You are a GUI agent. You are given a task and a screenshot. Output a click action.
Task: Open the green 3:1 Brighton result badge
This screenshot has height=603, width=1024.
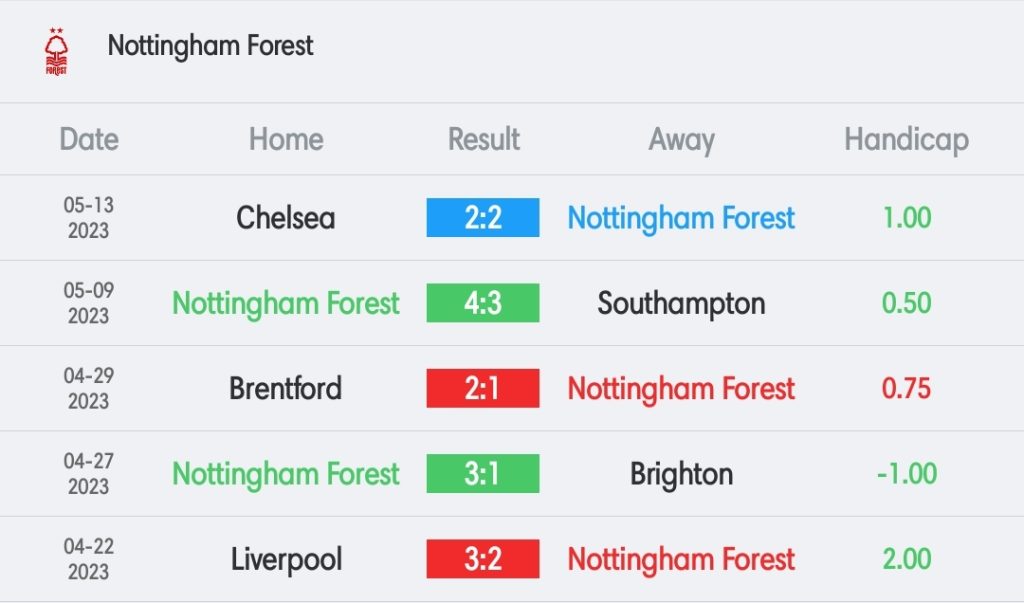483,474
